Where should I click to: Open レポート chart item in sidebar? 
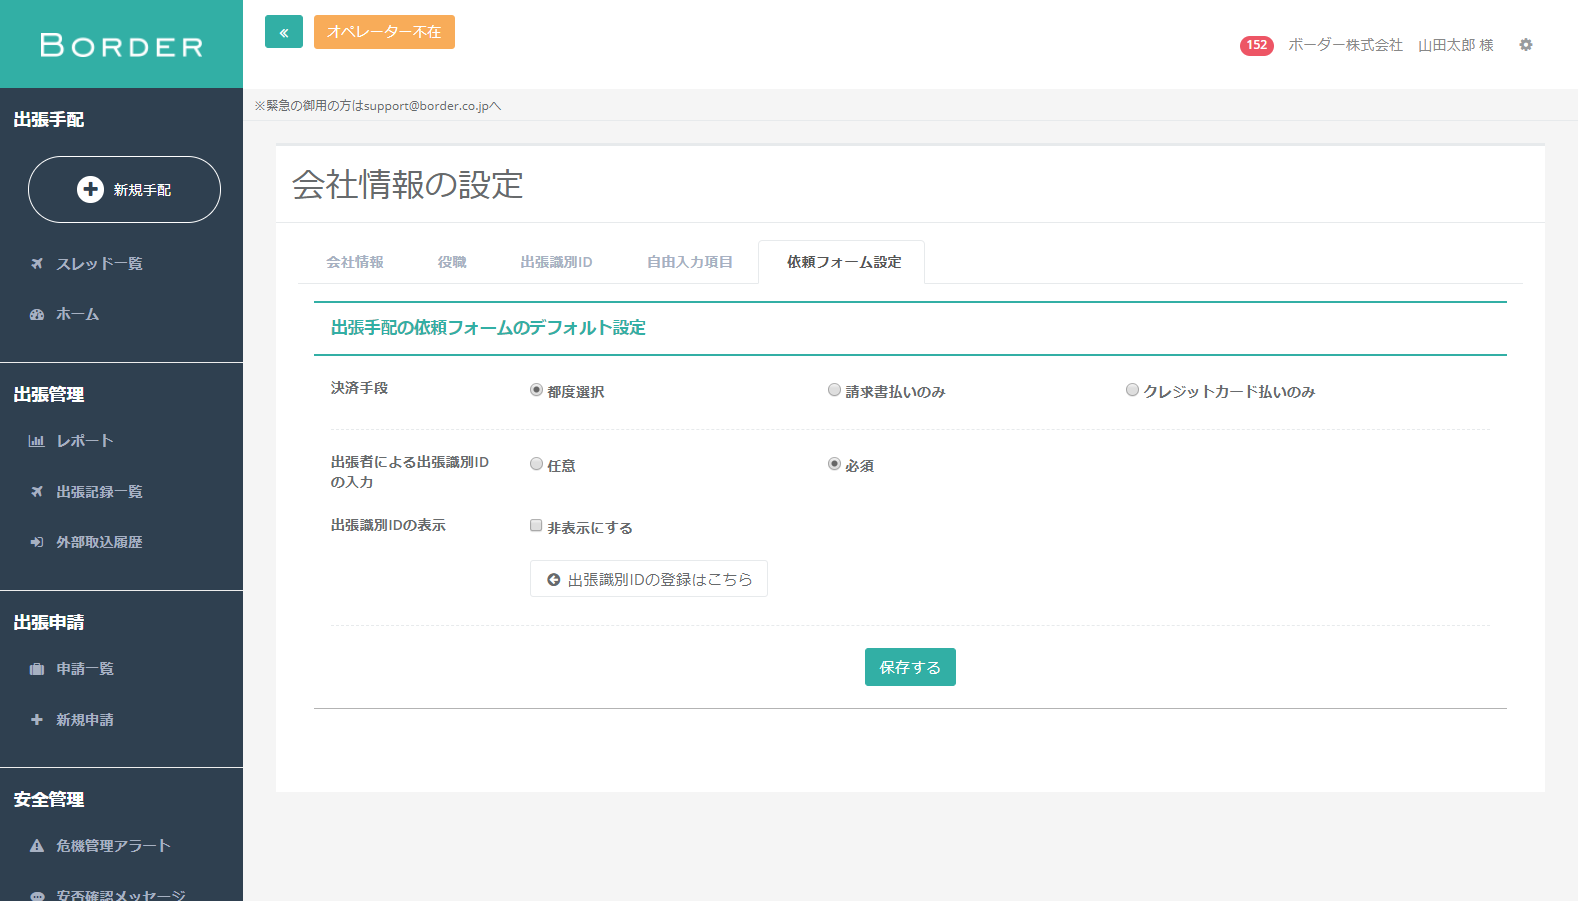pyautogui.click(x=84, y=441)
